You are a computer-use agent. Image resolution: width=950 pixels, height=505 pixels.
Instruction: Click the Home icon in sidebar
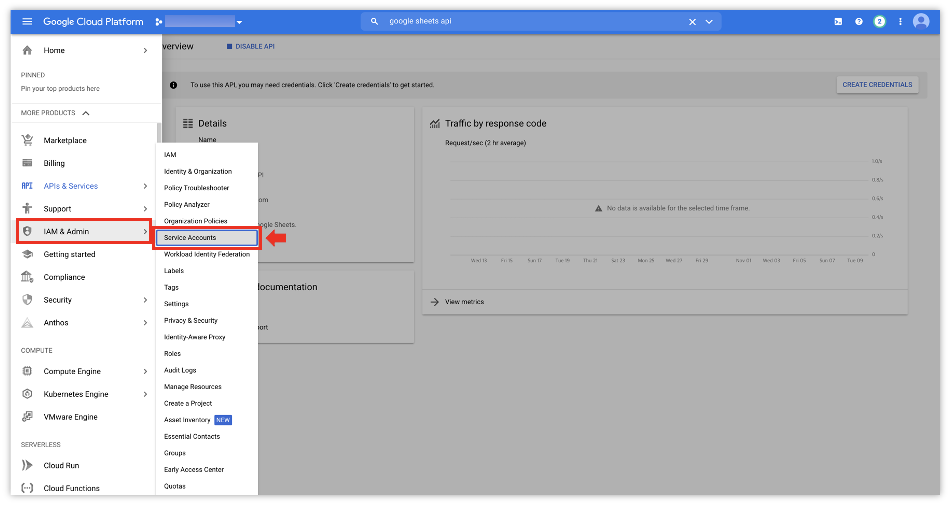[27, 50]
